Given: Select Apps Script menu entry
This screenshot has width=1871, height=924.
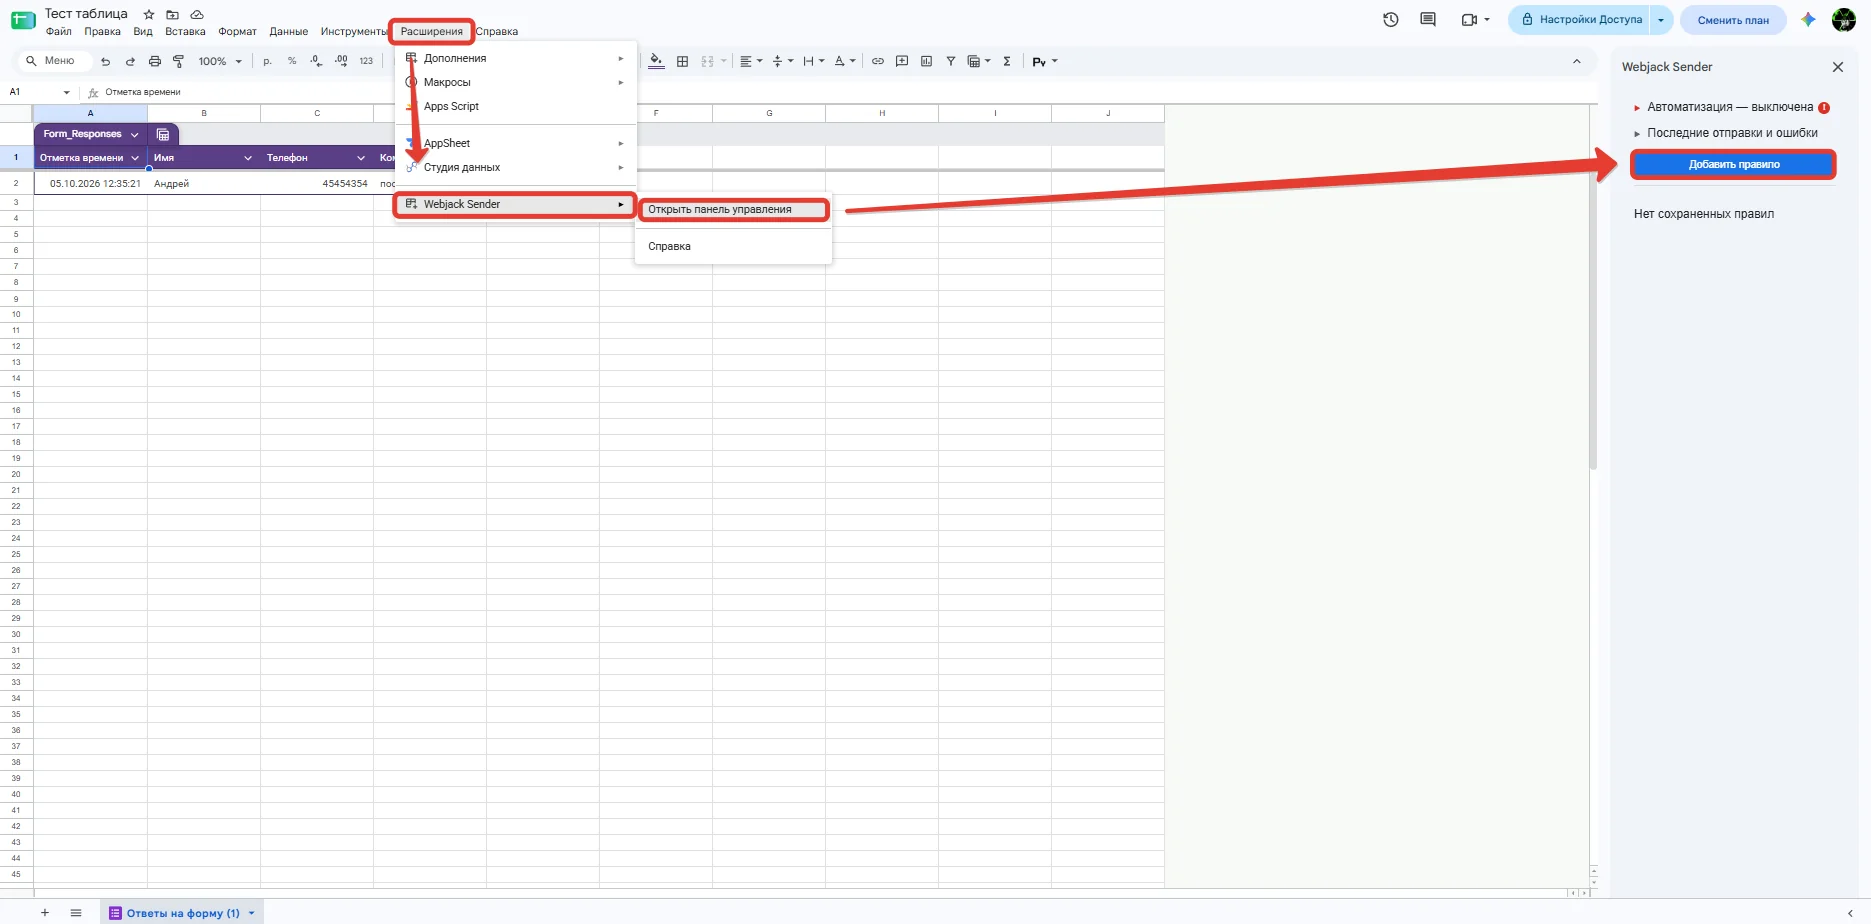Looking at the screenshot, I should tap(451, 106).
